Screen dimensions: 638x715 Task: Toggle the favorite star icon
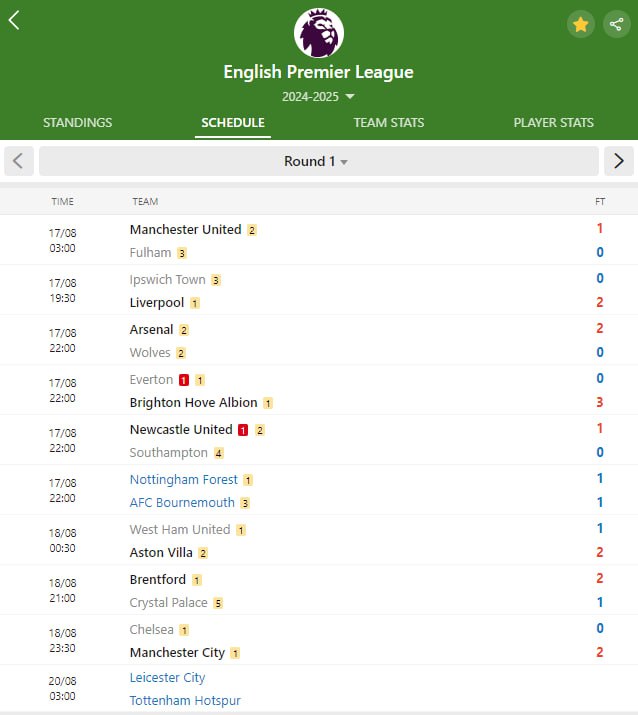point(580,24)
